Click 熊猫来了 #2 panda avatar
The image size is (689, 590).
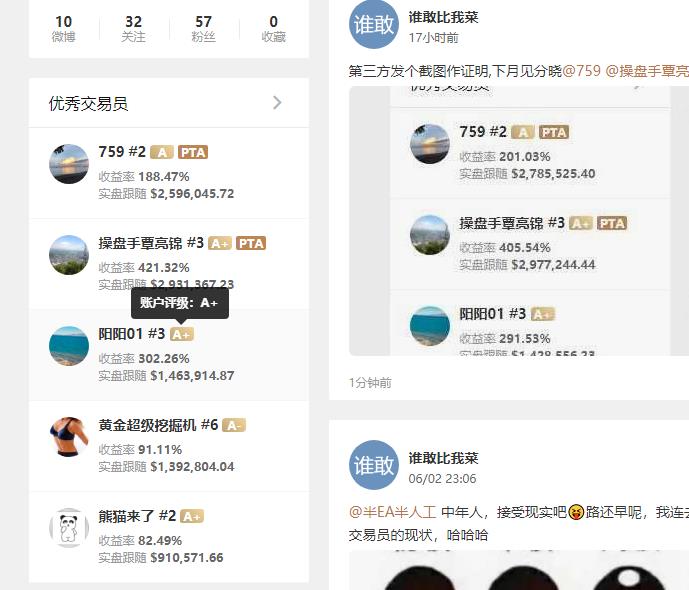click(x=69, y=528)
